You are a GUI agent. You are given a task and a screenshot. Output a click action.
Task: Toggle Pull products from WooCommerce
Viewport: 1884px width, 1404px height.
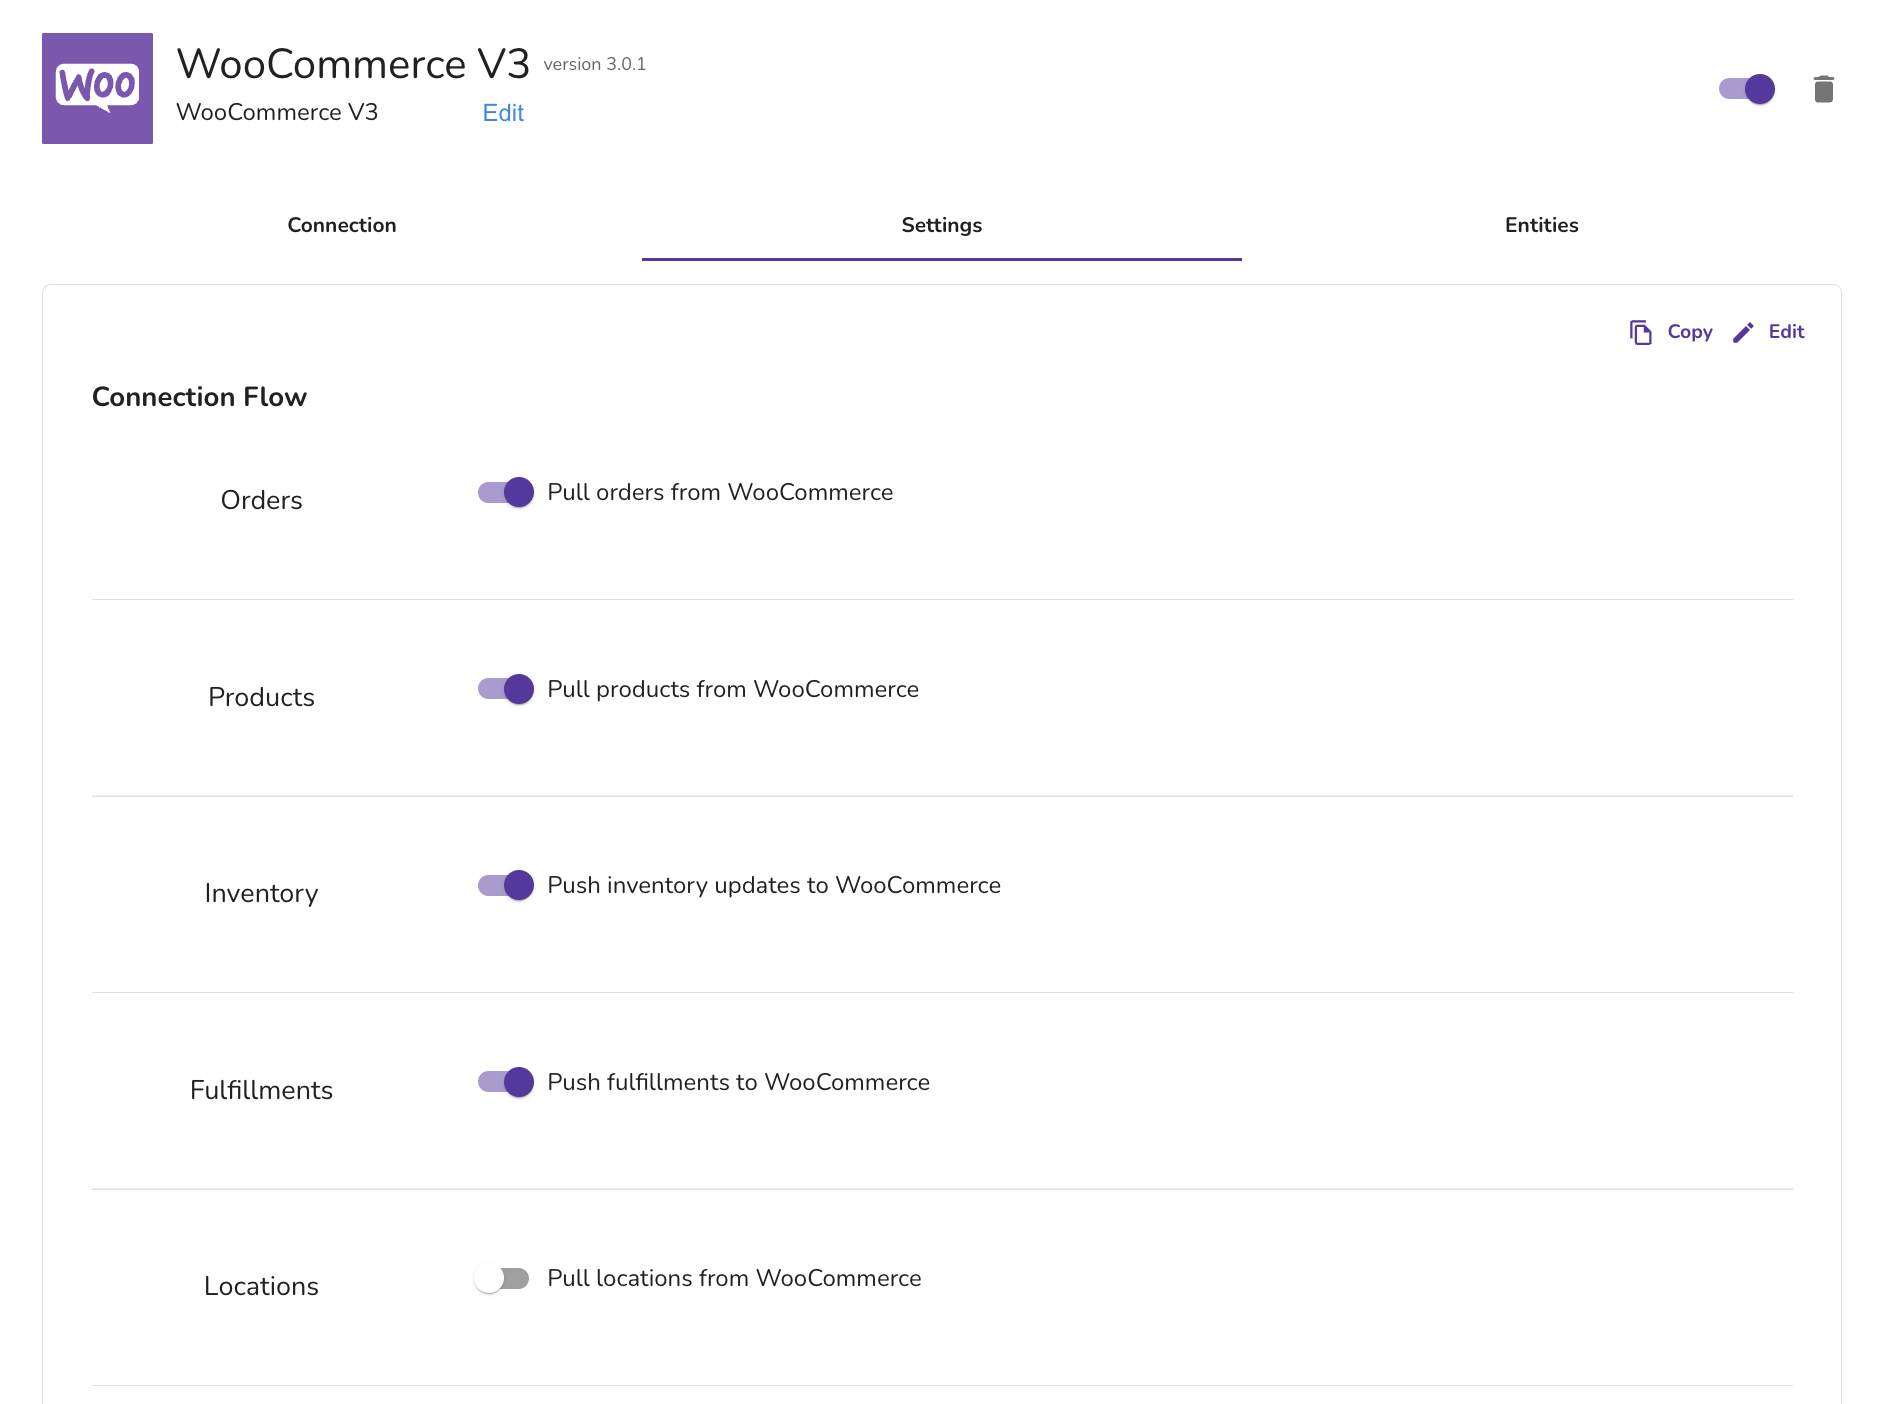506,689
